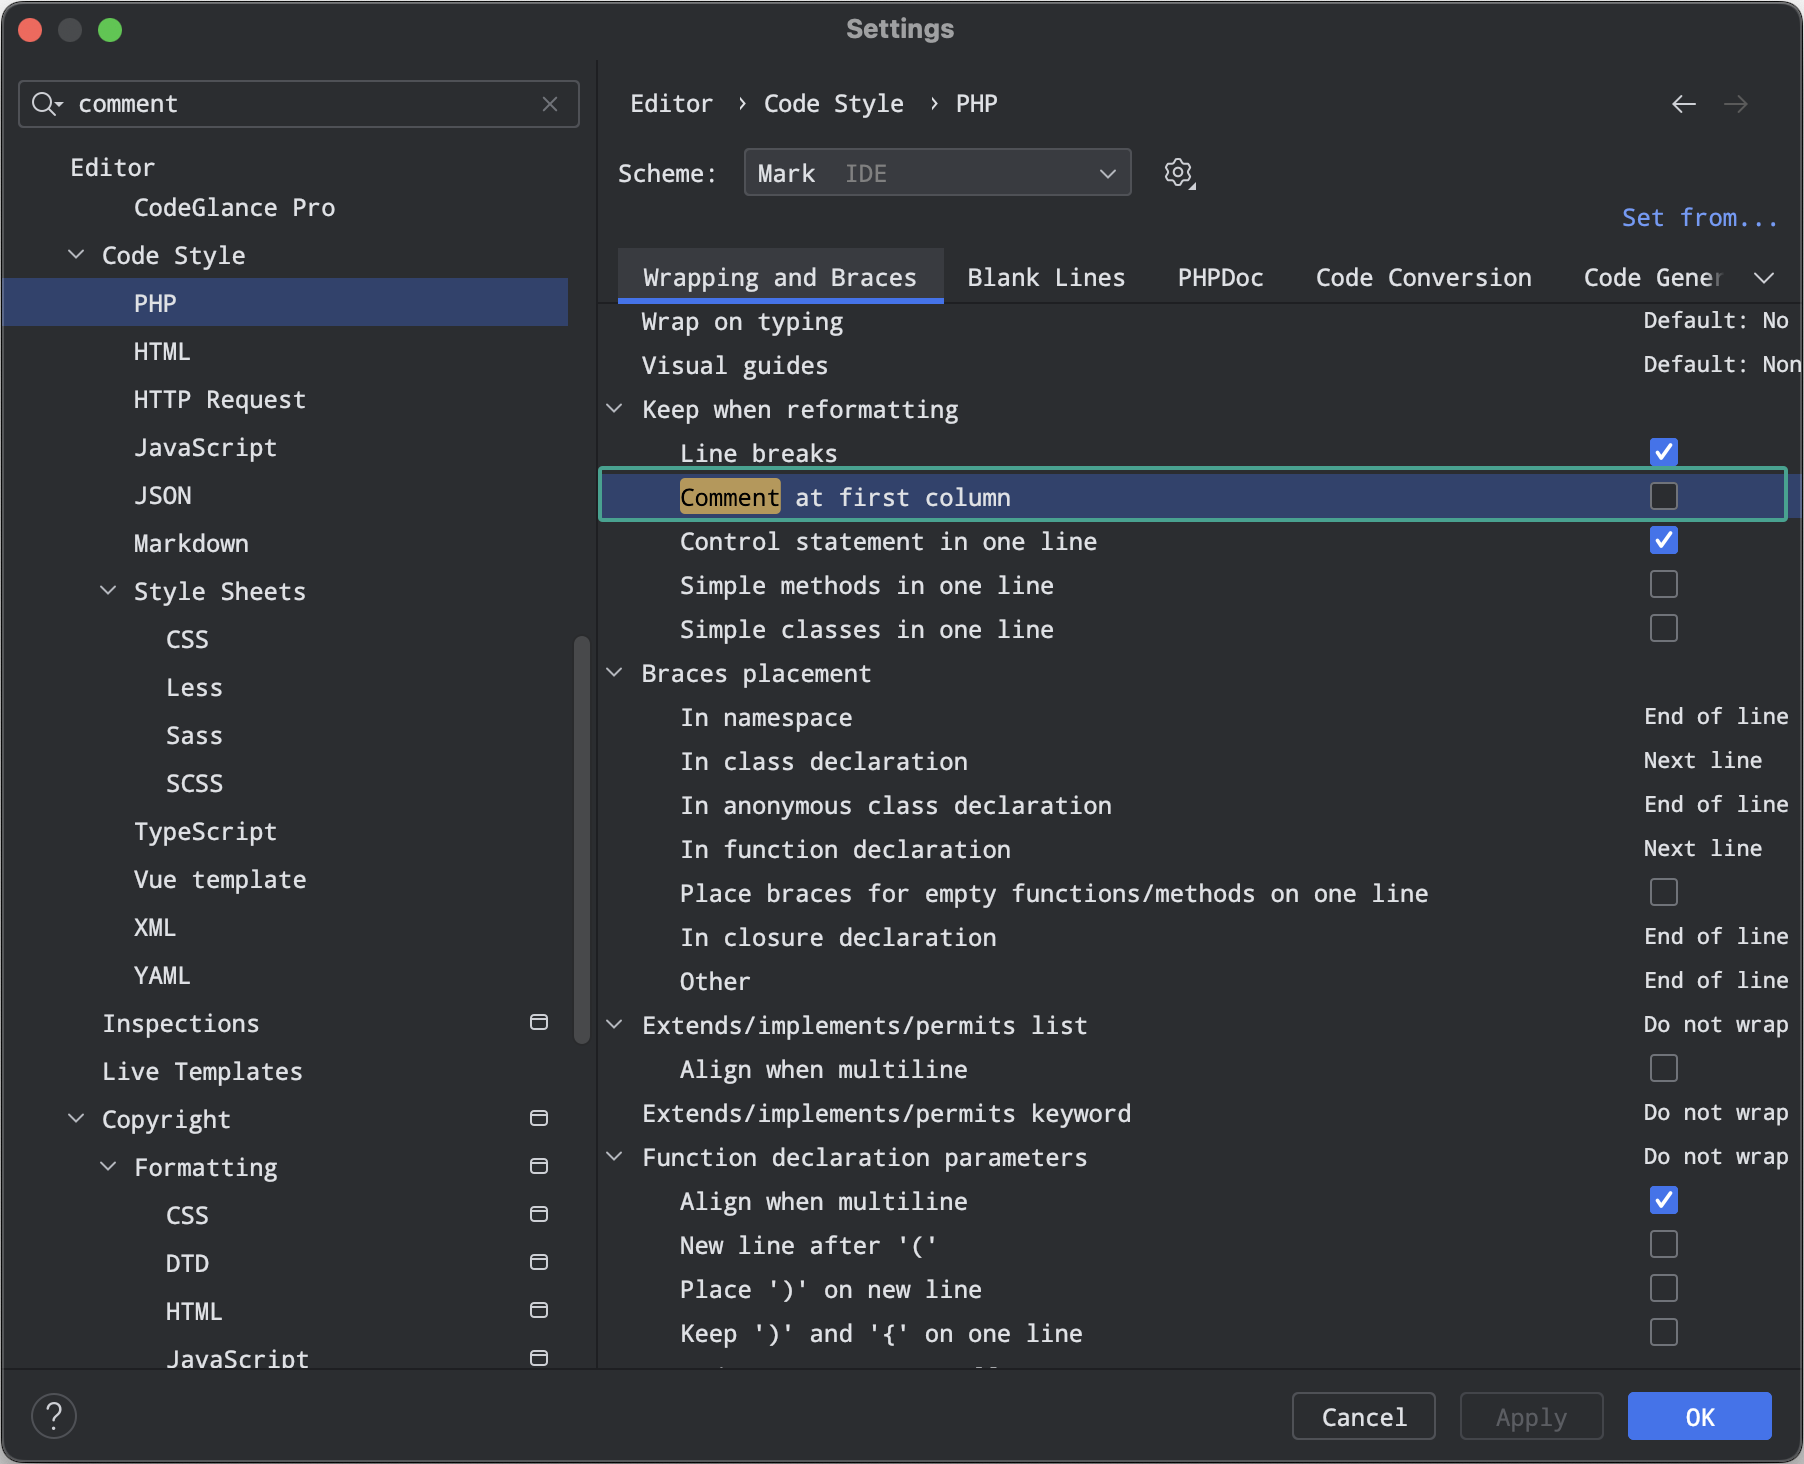
Task: Click the magnifier search history icon
Action: click(46, 104)
